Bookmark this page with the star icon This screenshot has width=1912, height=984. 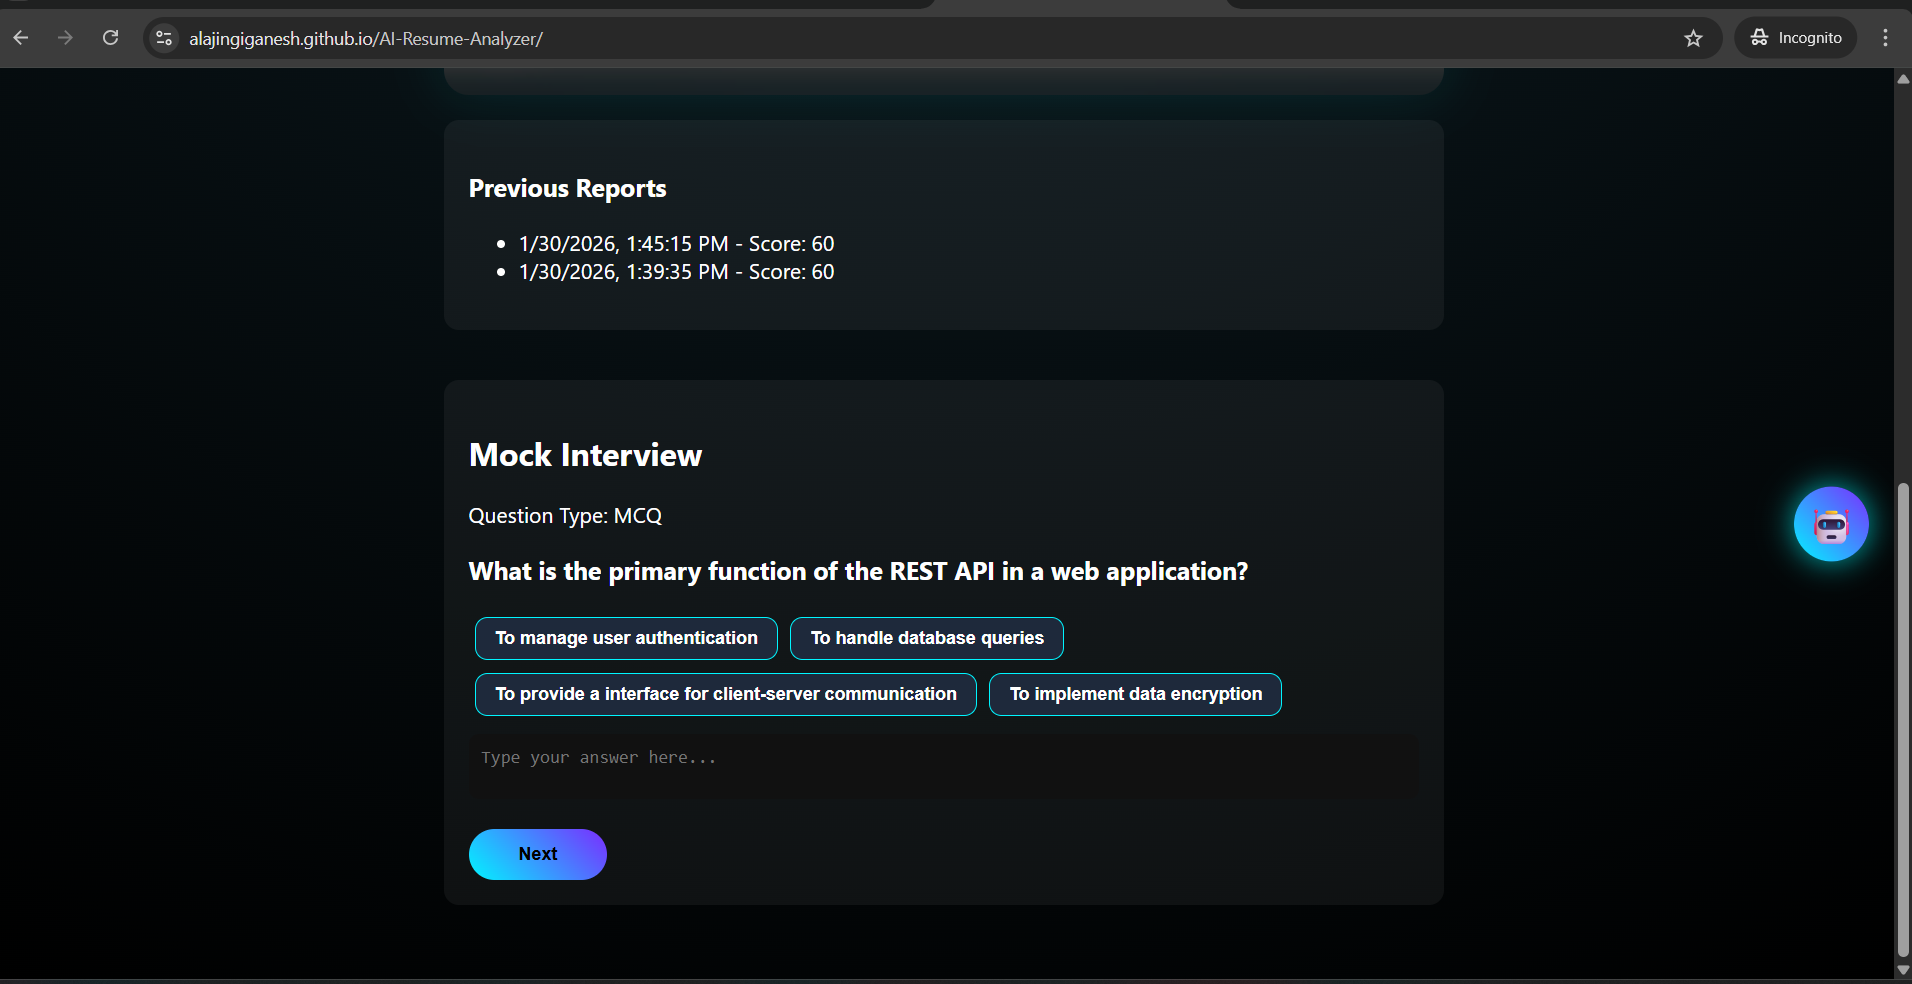tap(1693, 38)
